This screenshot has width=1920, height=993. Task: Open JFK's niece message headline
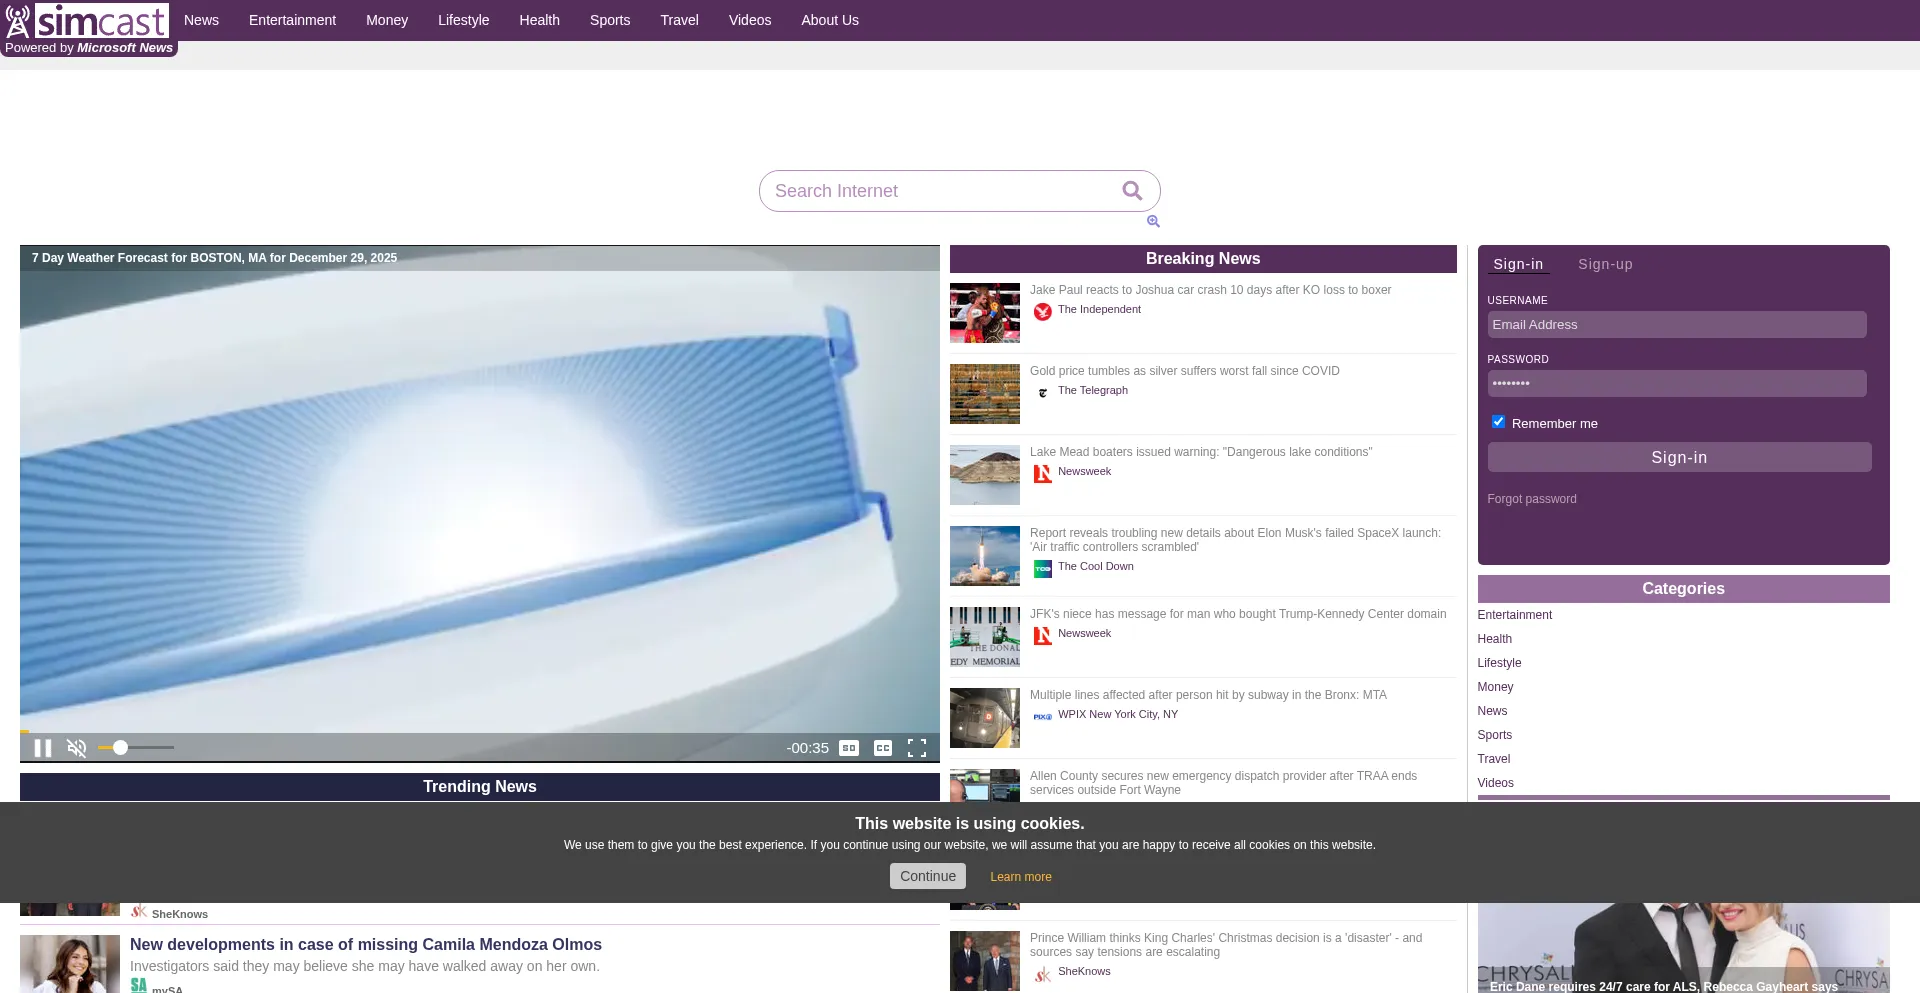(x=1238, y=614)
